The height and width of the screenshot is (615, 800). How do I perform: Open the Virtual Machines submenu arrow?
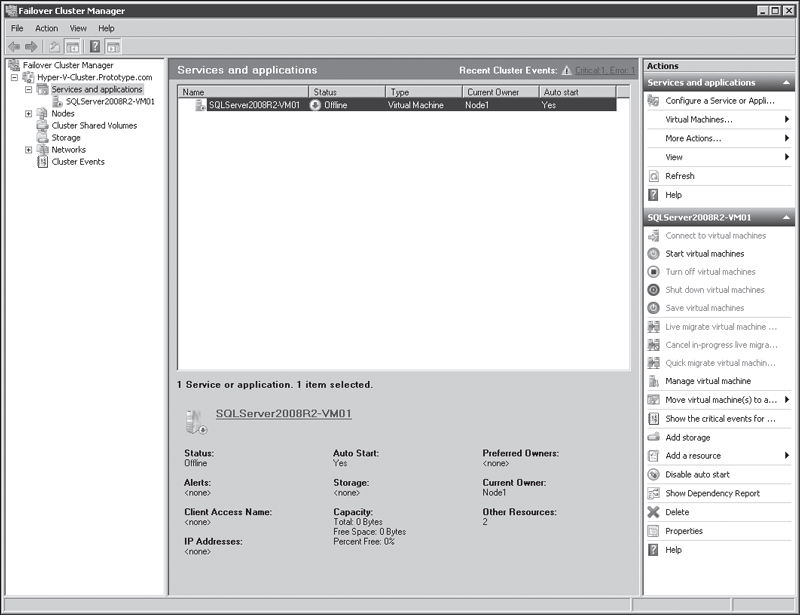tap(787, 119)
